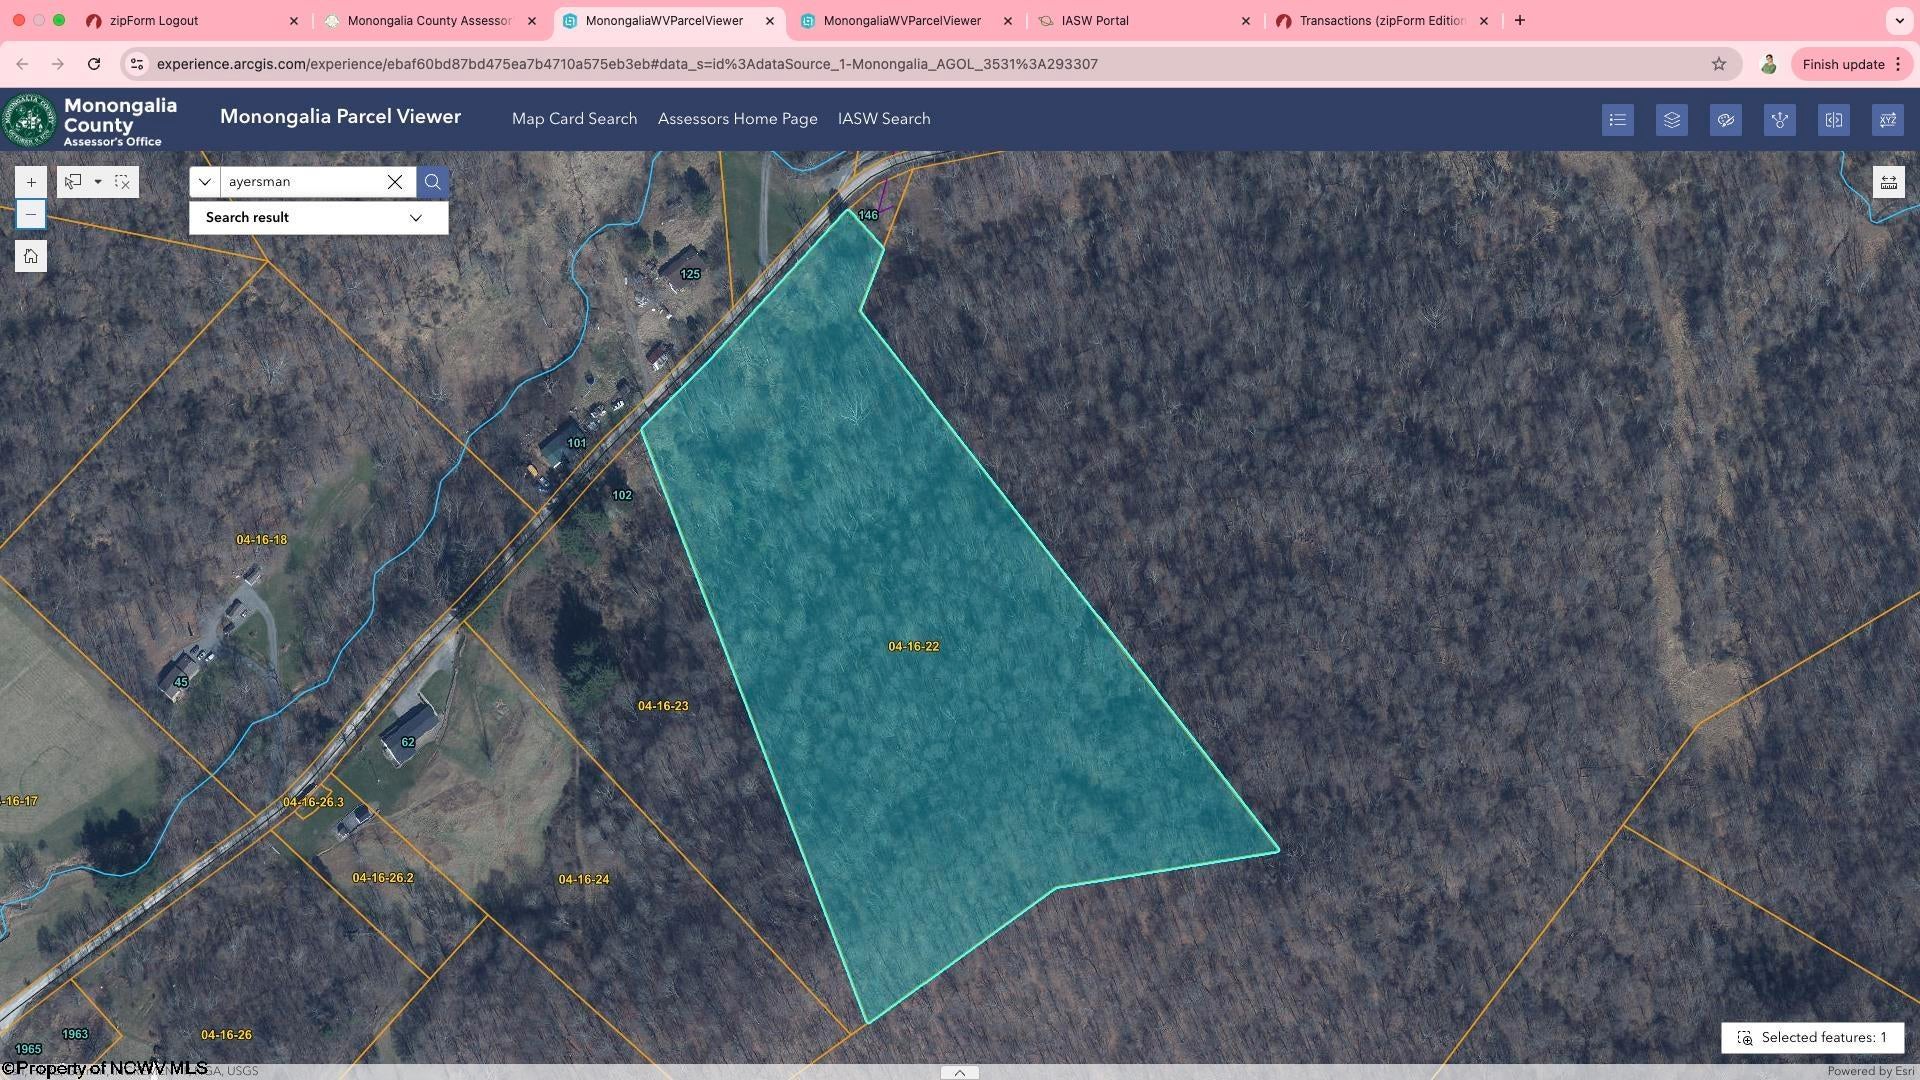Bookmark this page with star

point(1718,64)
